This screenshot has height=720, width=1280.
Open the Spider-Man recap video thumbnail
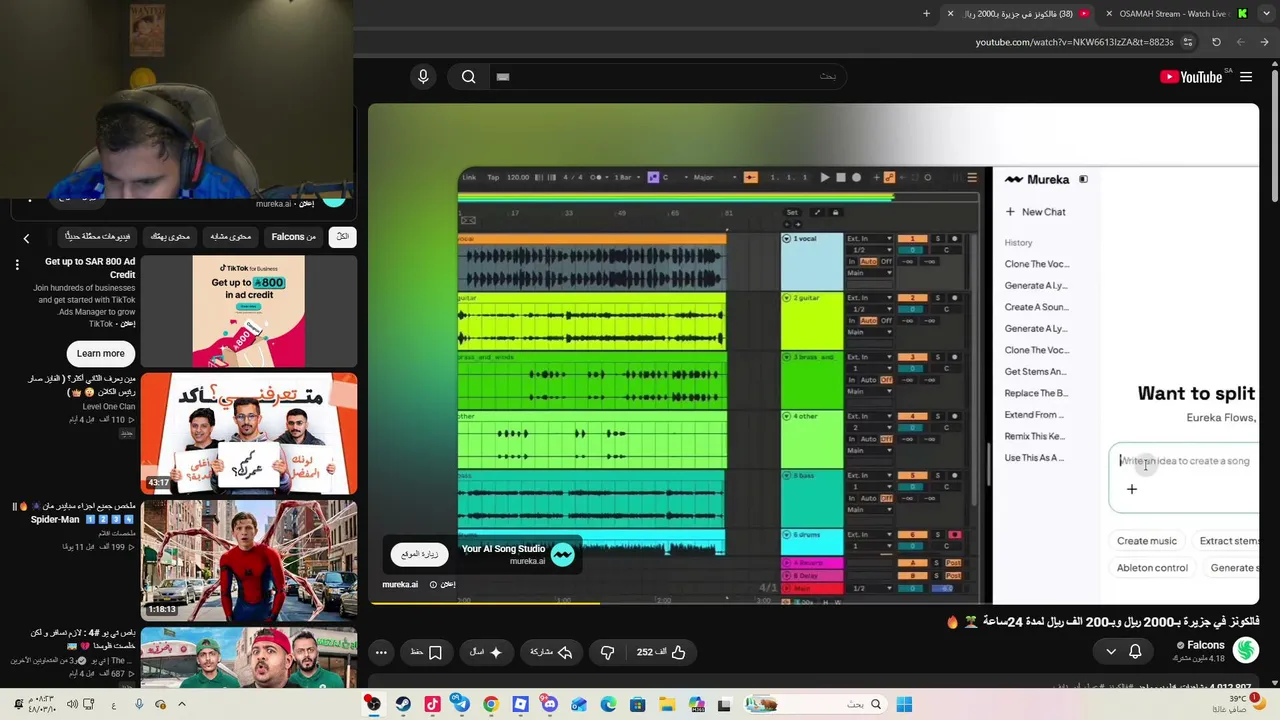tap(249, 560)
